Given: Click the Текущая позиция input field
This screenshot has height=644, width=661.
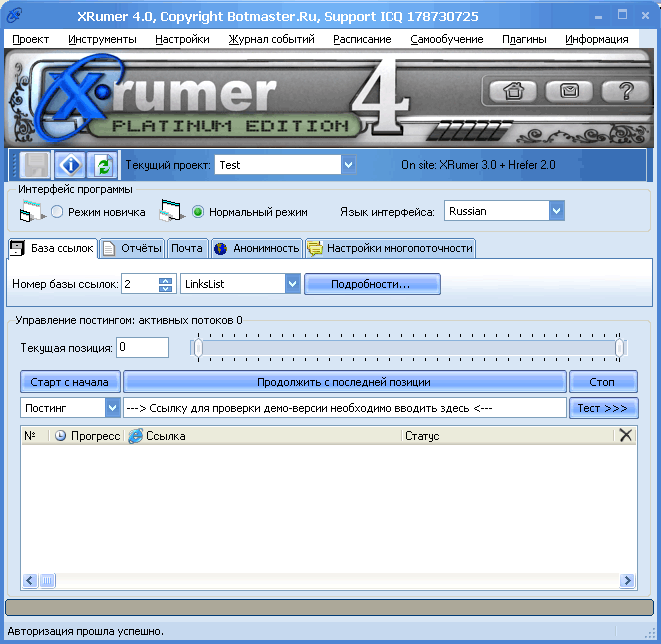Looking at the screenshot, I should click(x=142, y=347).
